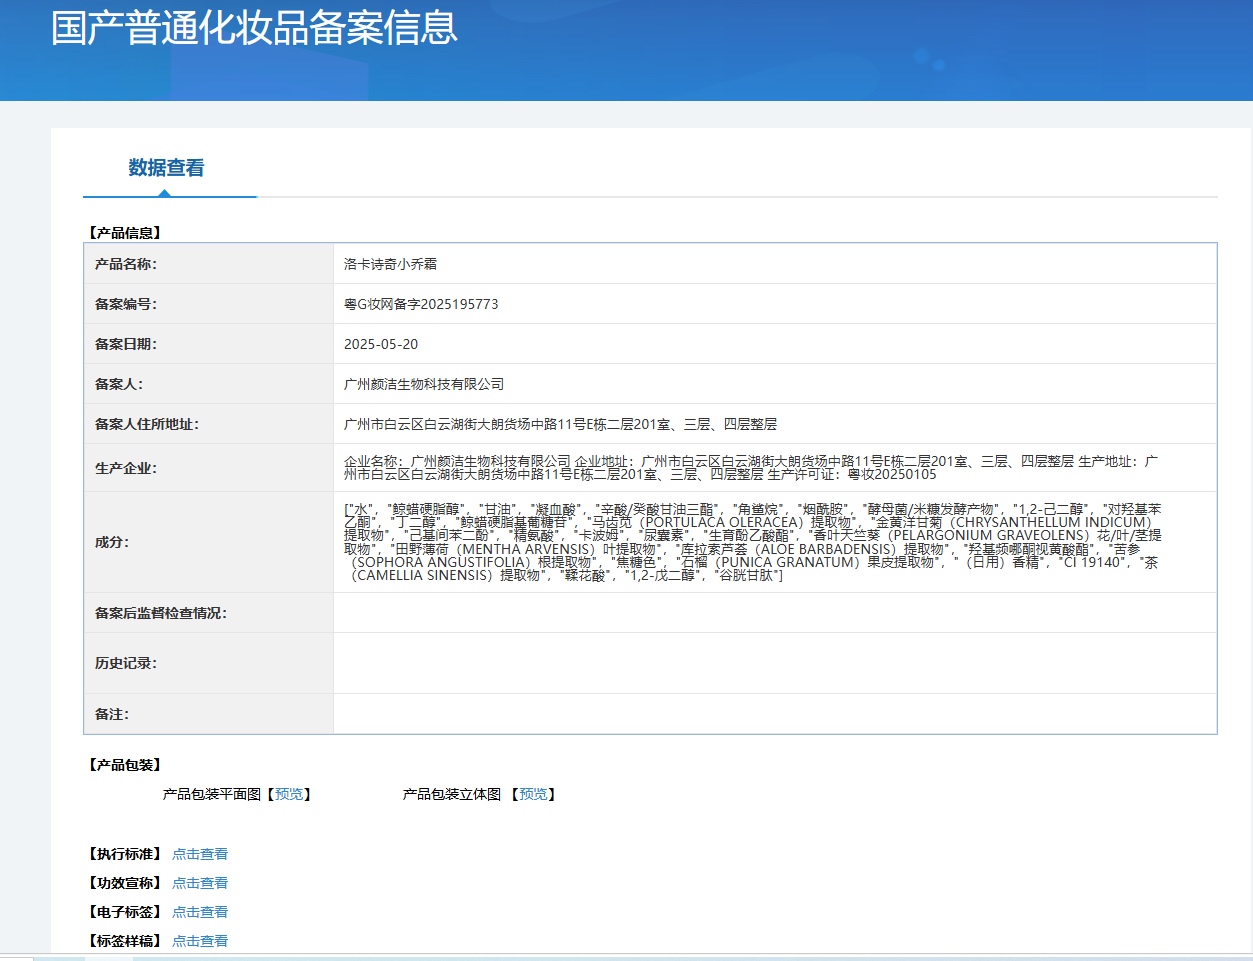
Task: Open 执行标准 点击查看 link
Action: click(200, 854)
